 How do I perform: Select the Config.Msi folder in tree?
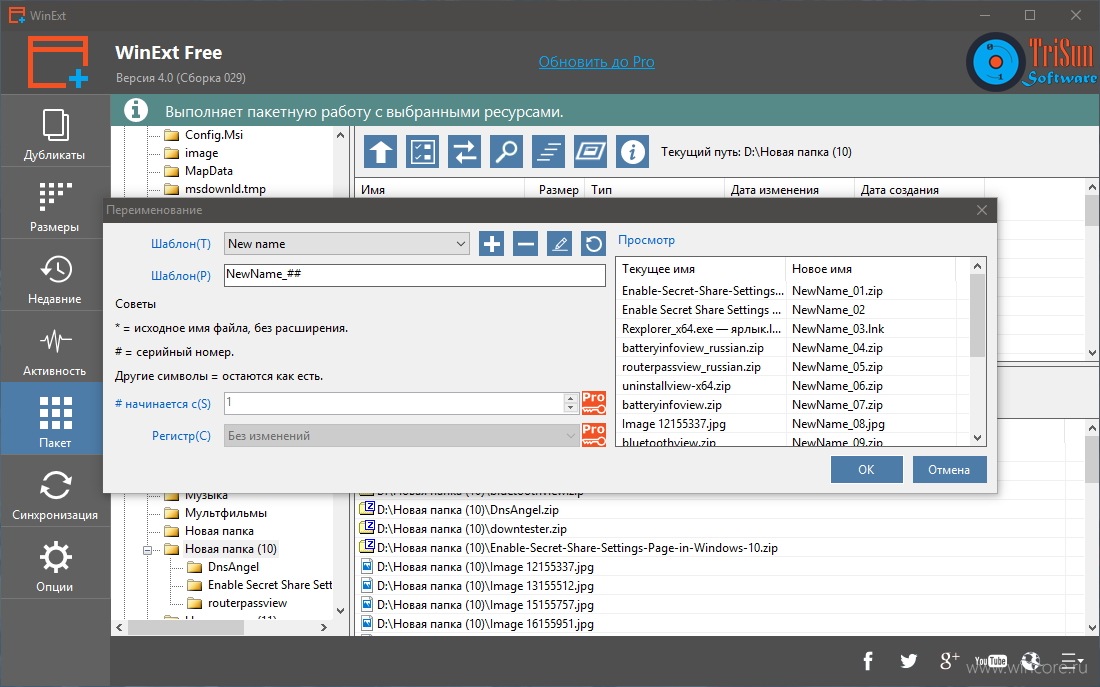[213, 135]
